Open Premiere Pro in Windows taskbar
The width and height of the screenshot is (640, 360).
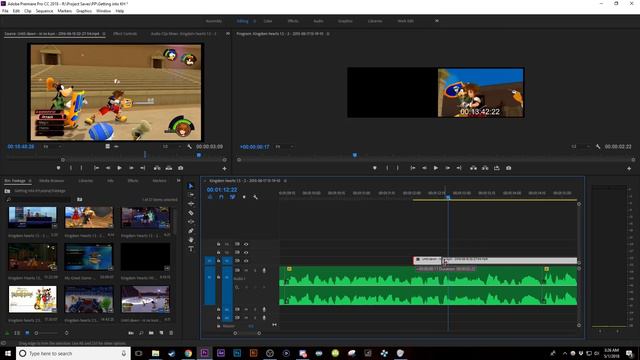click(x=204, y=353)
